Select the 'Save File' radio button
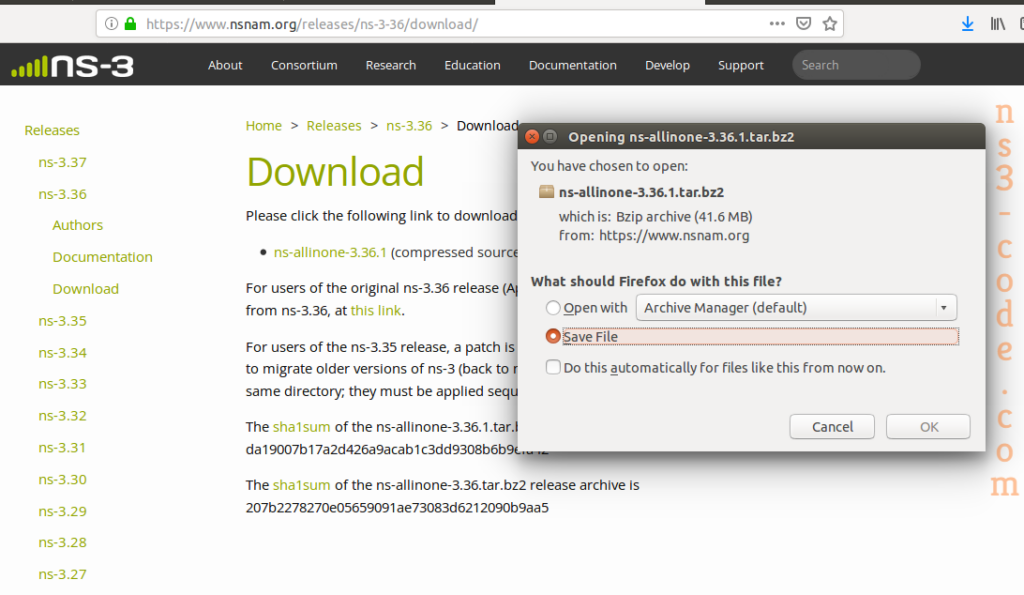This screenshot has width=1024, height=595. coord(553,336)
